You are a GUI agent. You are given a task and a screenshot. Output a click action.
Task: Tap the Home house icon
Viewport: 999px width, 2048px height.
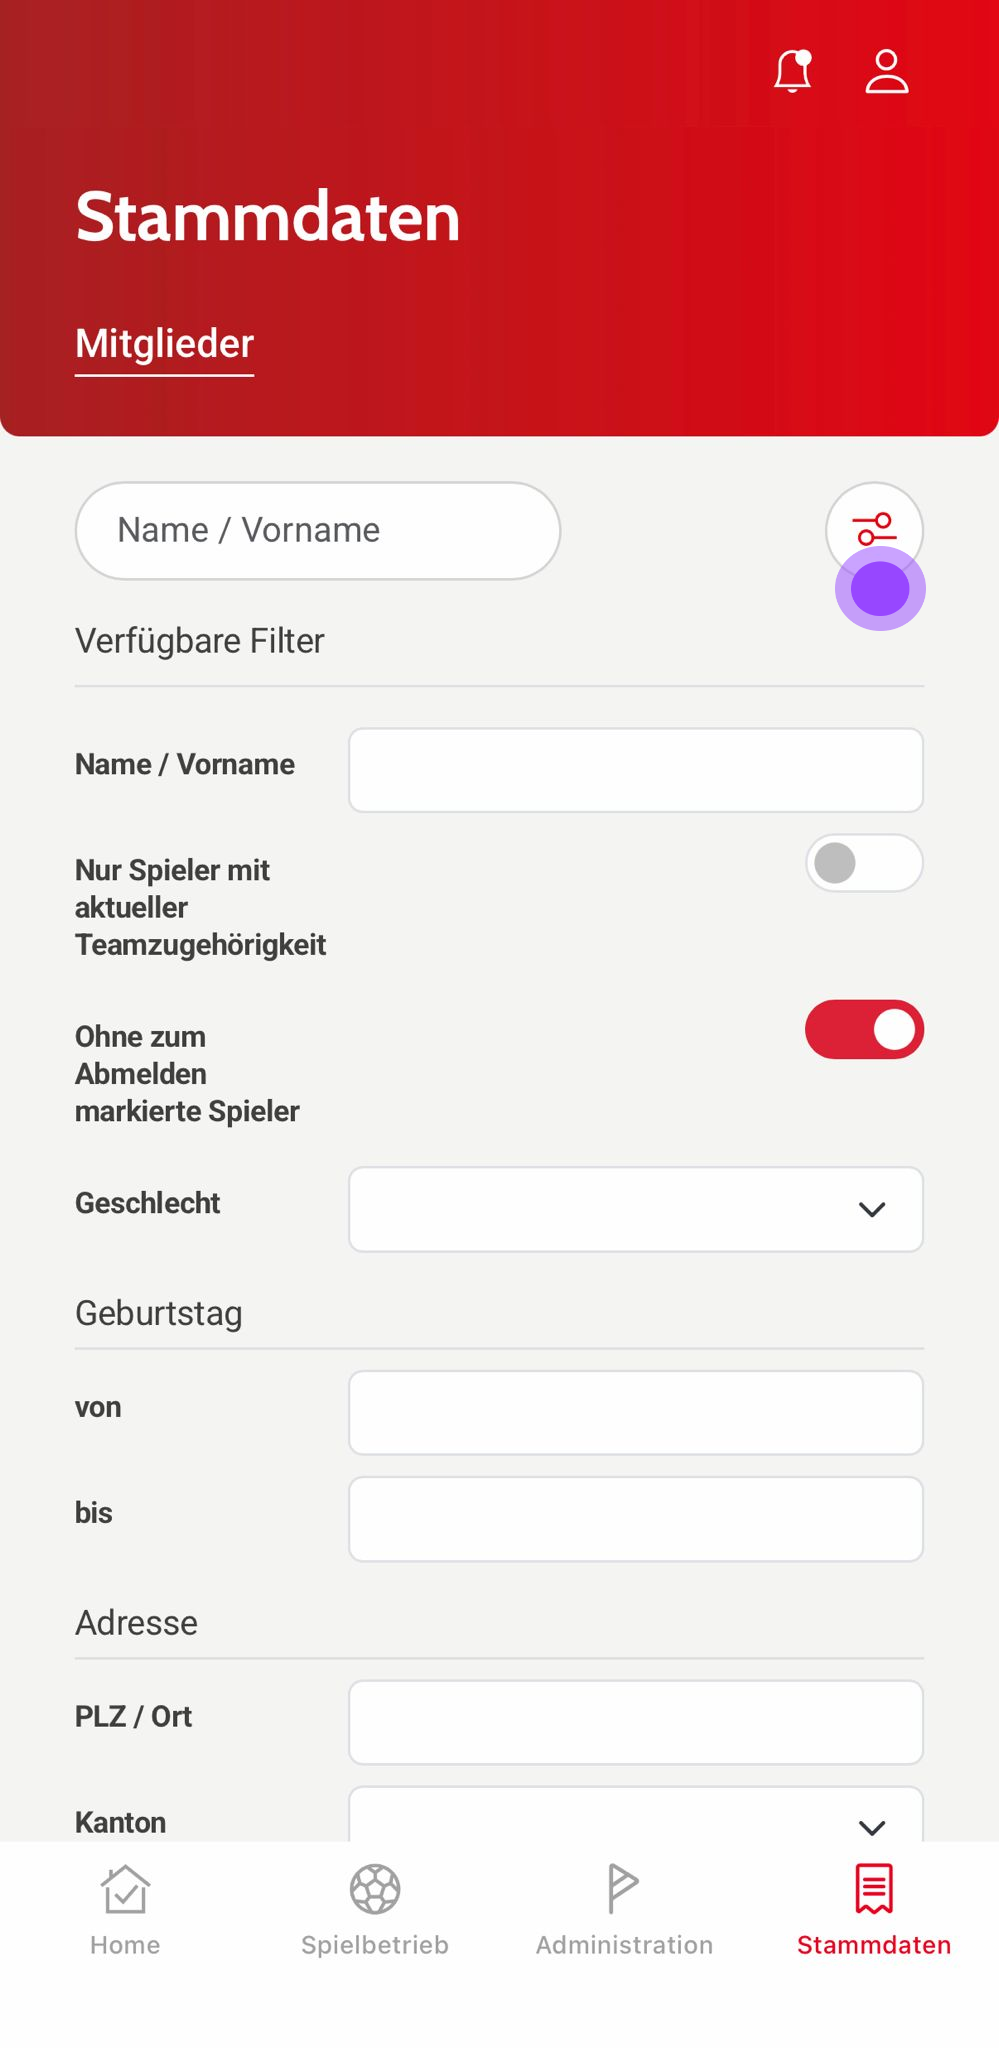125,1889
